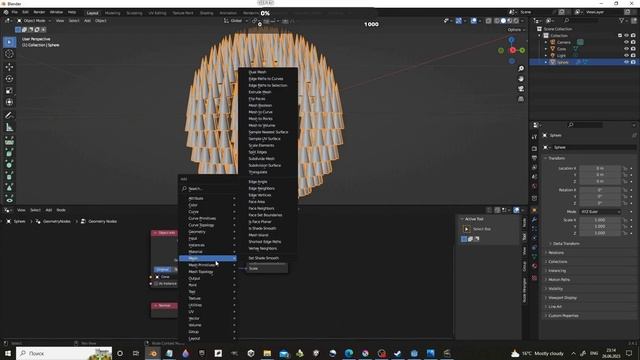Open the XYZ Euler rotation mode dropdown
Screen dimensions: 640x360
(600, 211)
